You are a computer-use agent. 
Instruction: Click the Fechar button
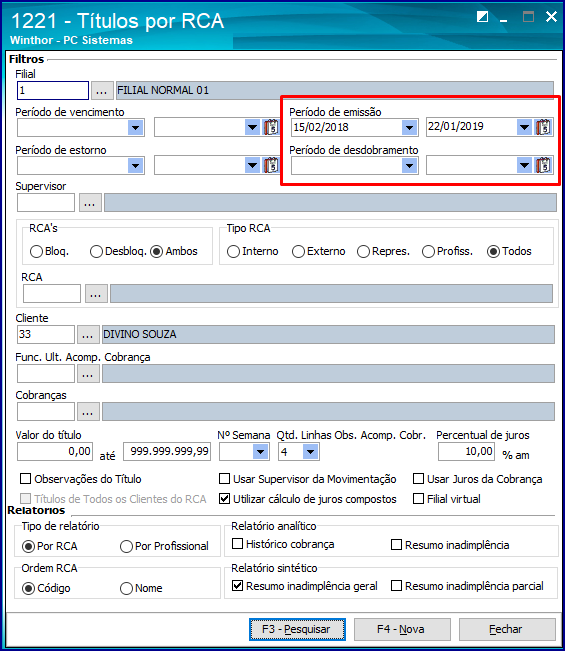click(x=507, y=629)
